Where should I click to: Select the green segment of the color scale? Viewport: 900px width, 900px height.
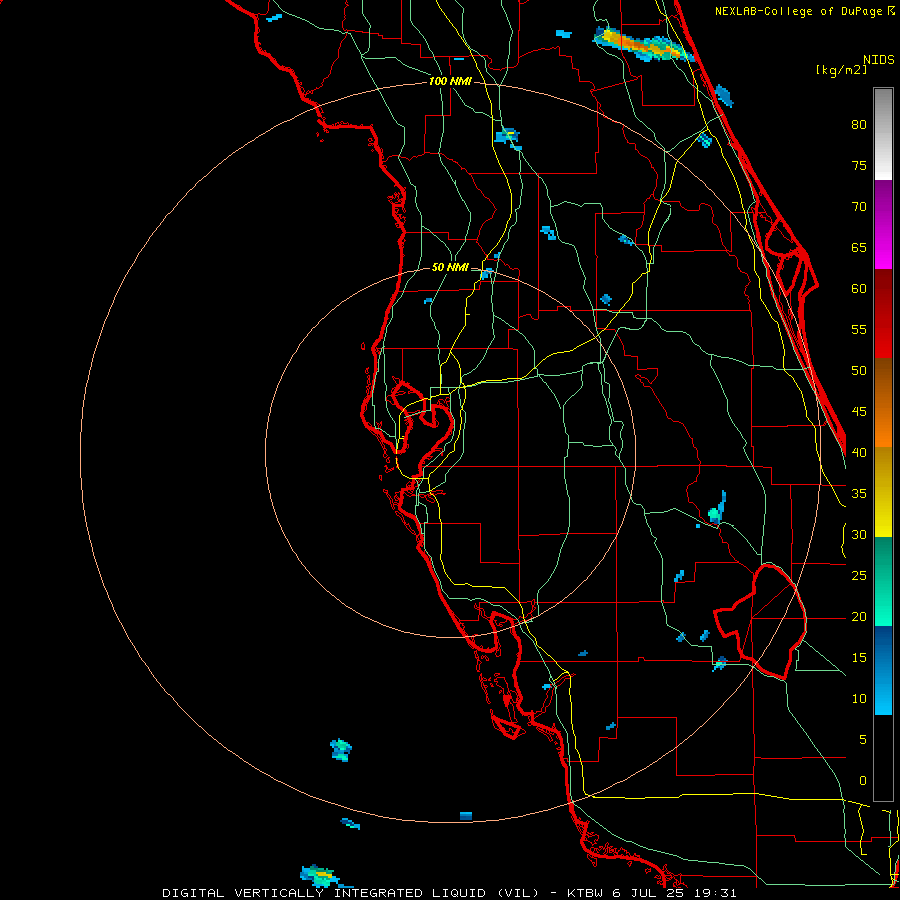click(x=883, y=581)
